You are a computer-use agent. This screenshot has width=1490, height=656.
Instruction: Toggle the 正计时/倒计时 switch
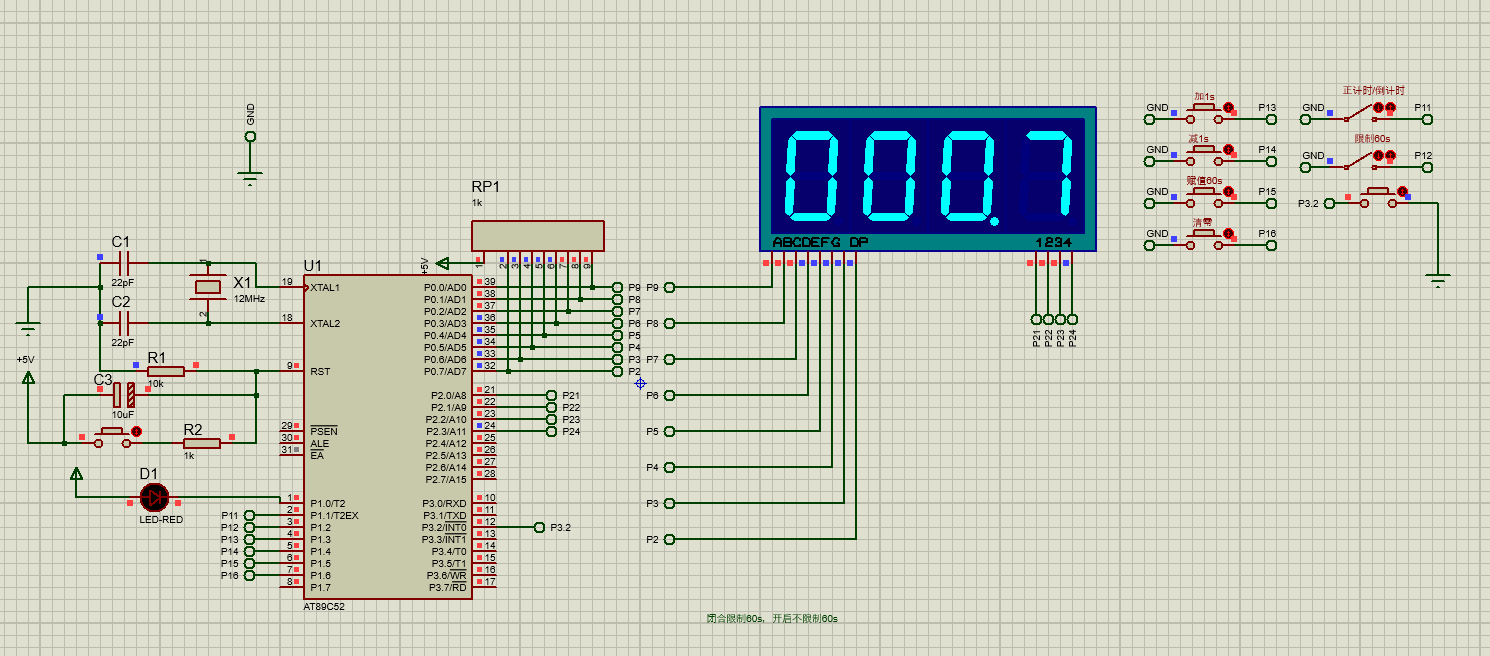click(1360, 114)
